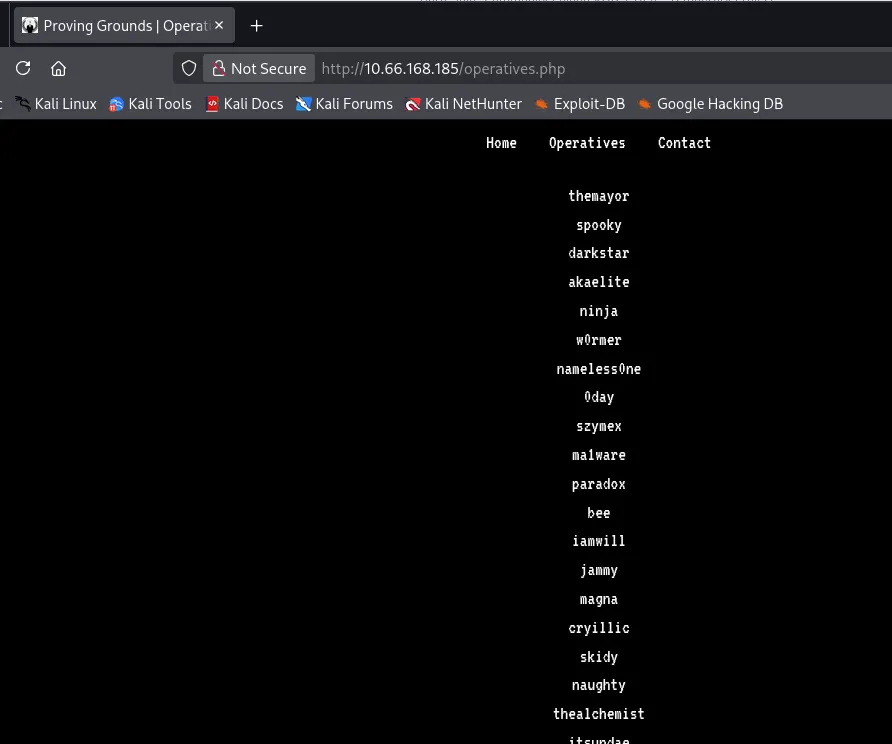This screenshot has width=892, height=744.
Task: Click the shield tracking protection icon
Action: [x=188, y=68]
